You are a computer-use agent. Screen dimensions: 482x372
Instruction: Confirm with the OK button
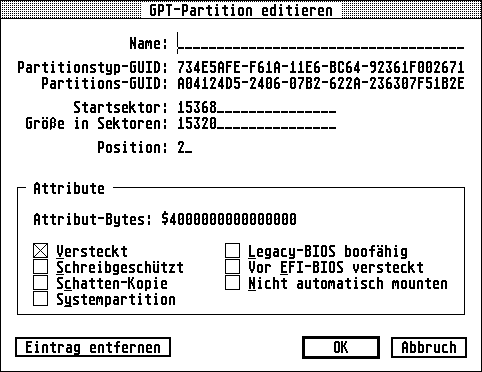pos(341,347)
